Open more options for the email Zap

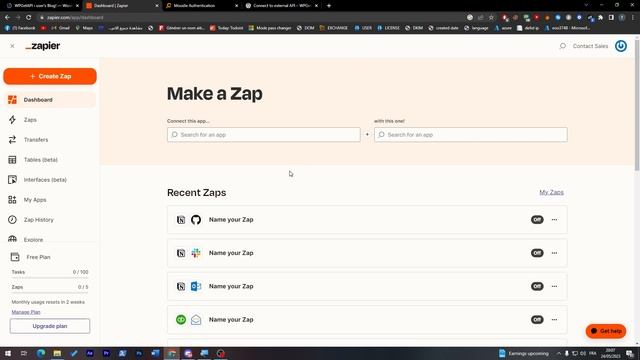[x=554, y=320]
